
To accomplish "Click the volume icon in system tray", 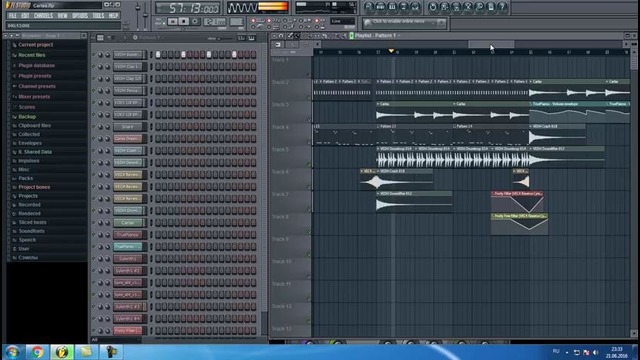I will (596, 352).
